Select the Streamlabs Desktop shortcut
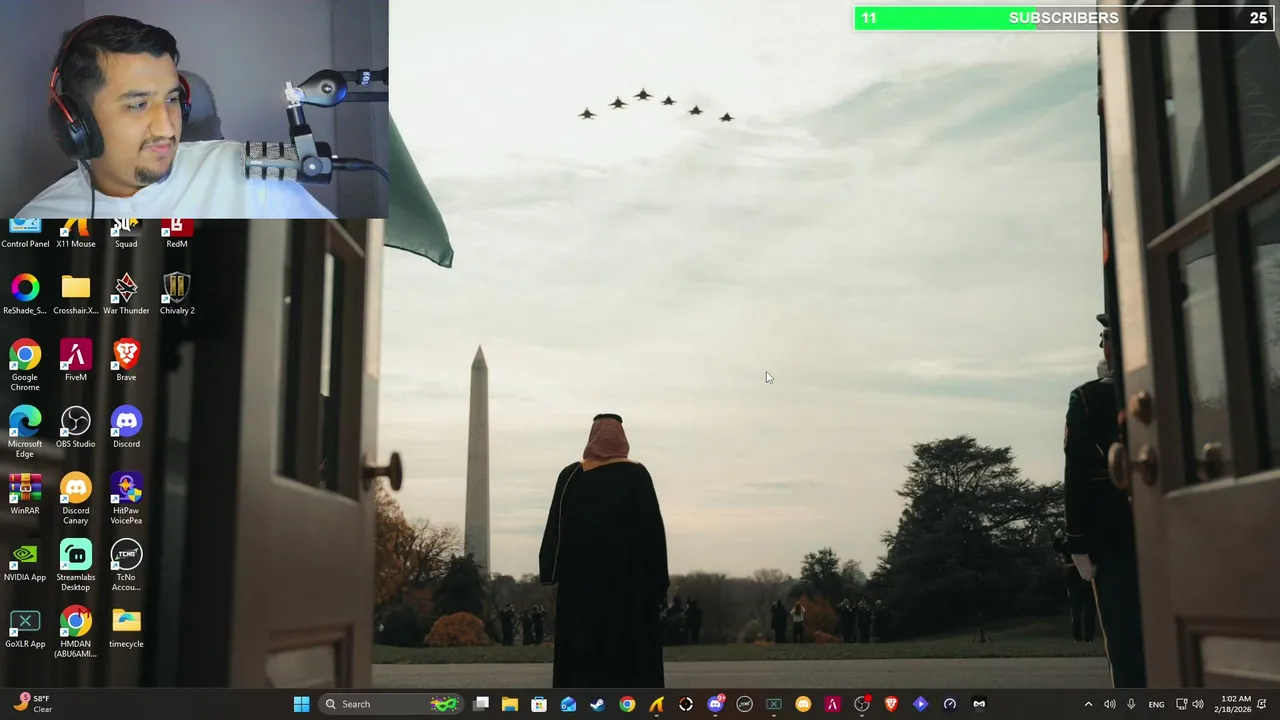This screenshot has height=720, width=1280. [76, 567]
